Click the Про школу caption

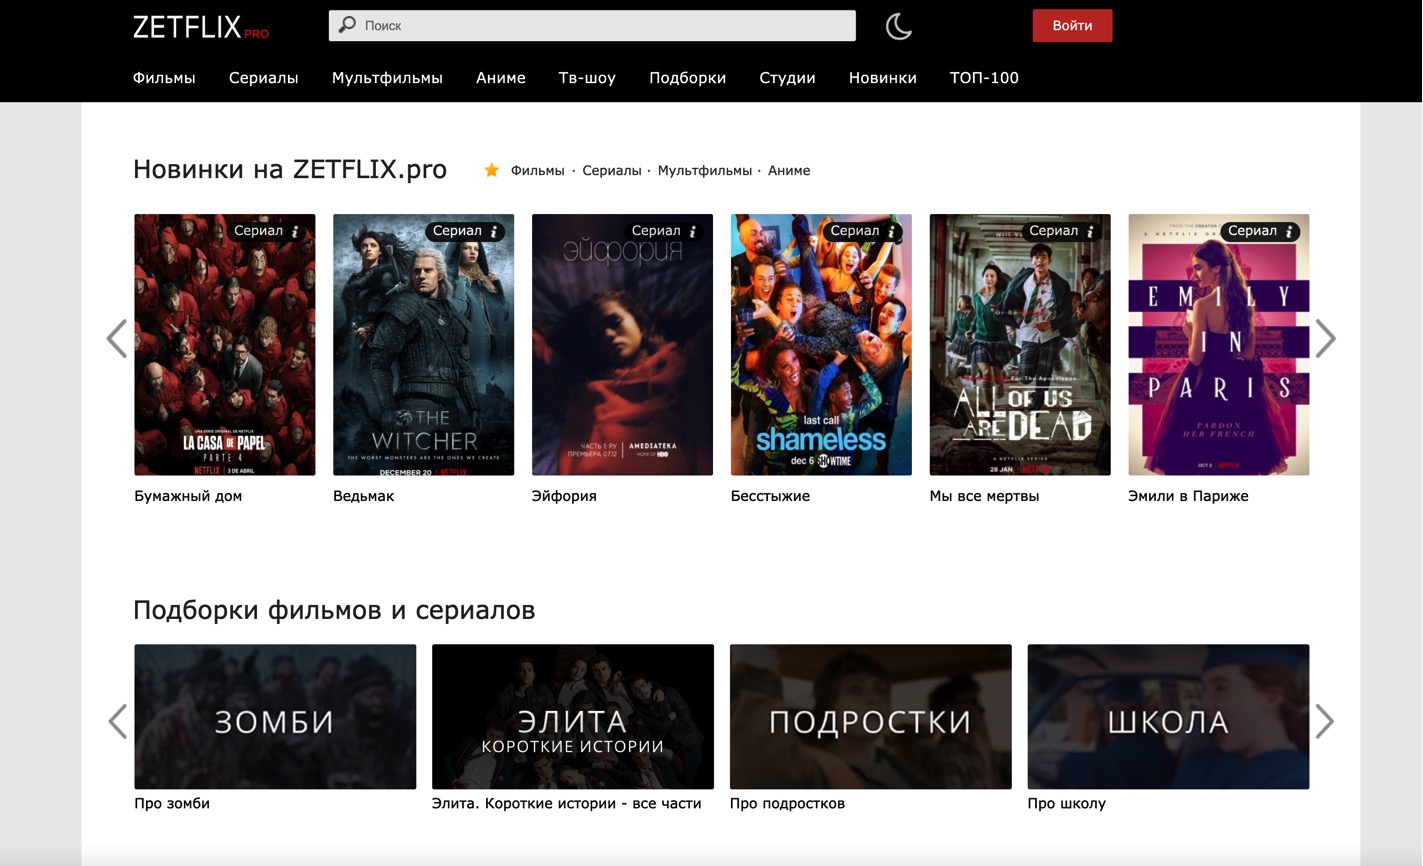click(1067, 804)
